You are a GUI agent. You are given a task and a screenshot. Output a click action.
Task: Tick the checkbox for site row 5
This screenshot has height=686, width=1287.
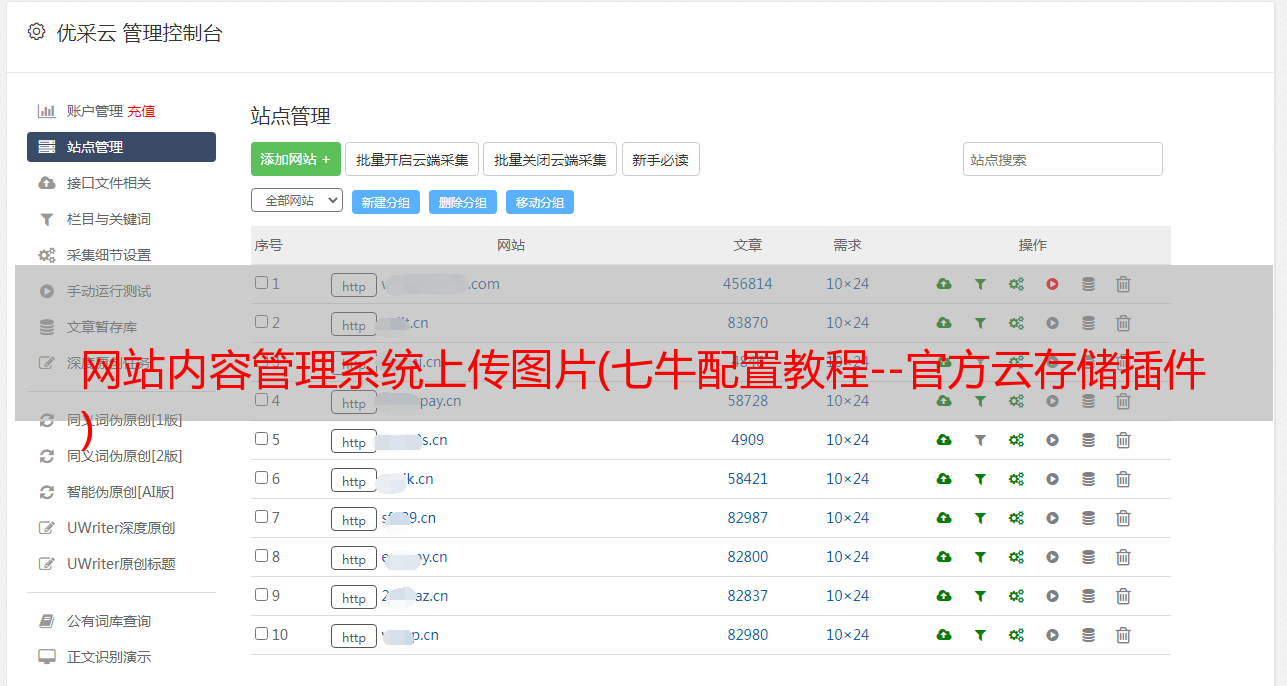[261, 439]
